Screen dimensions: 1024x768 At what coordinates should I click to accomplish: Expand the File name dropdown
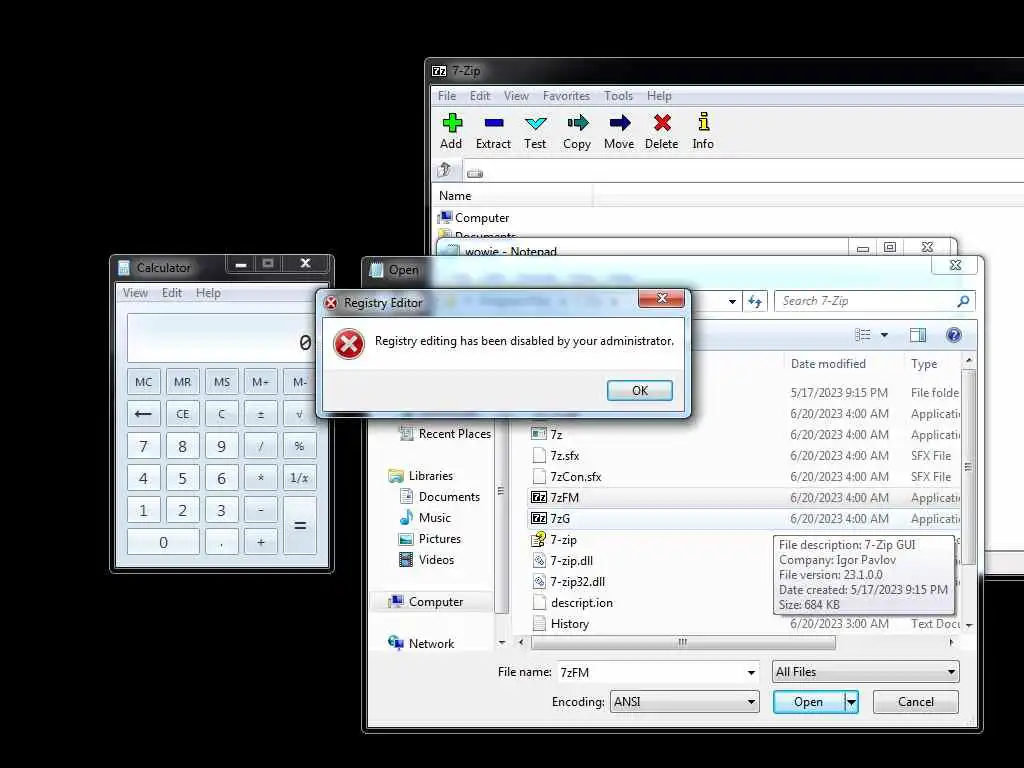tap(751, 672)
